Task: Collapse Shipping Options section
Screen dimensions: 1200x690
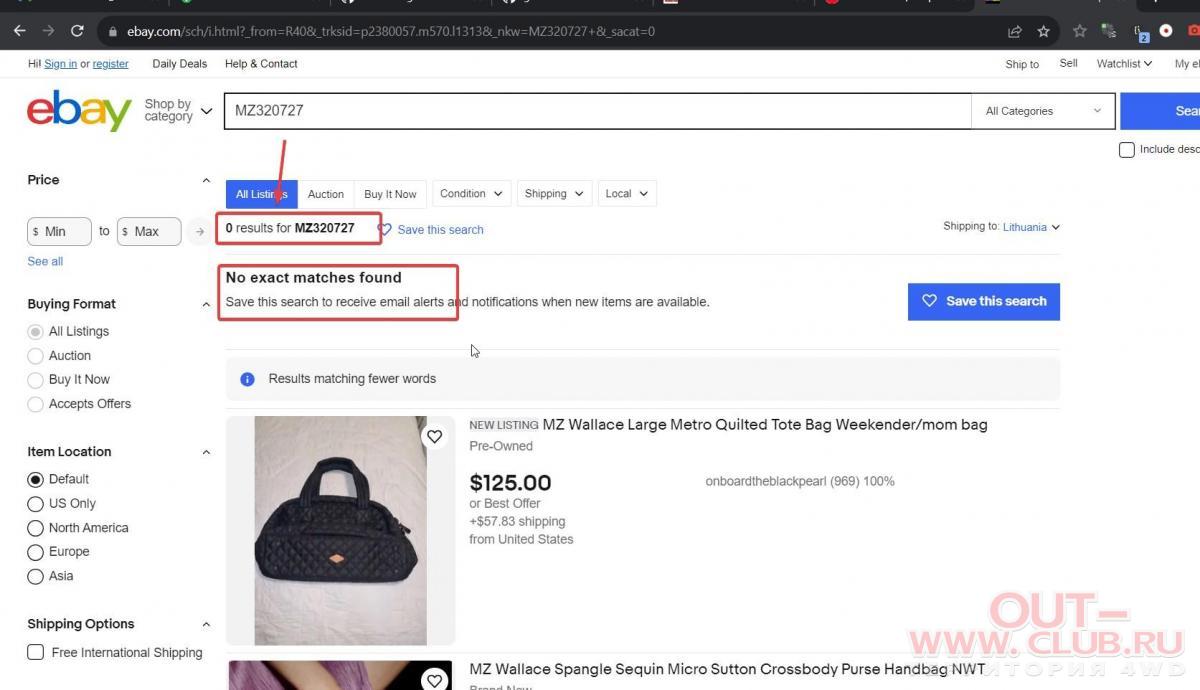Action: click(206, 625)
